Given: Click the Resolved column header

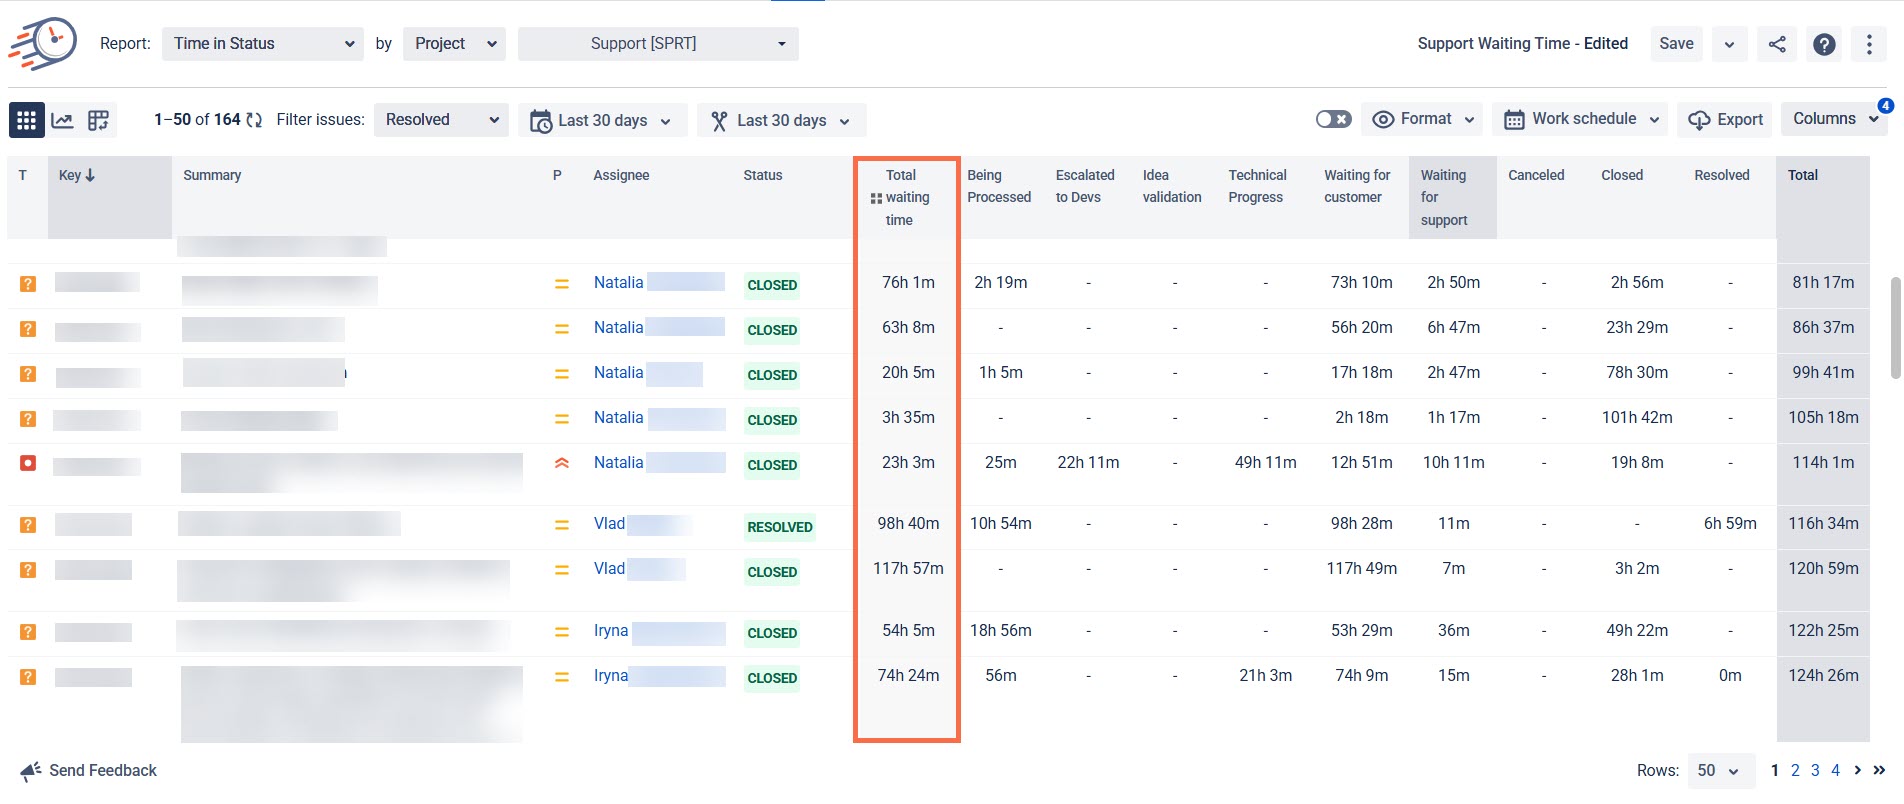Looking at the screenshot, I should 1722,175.
